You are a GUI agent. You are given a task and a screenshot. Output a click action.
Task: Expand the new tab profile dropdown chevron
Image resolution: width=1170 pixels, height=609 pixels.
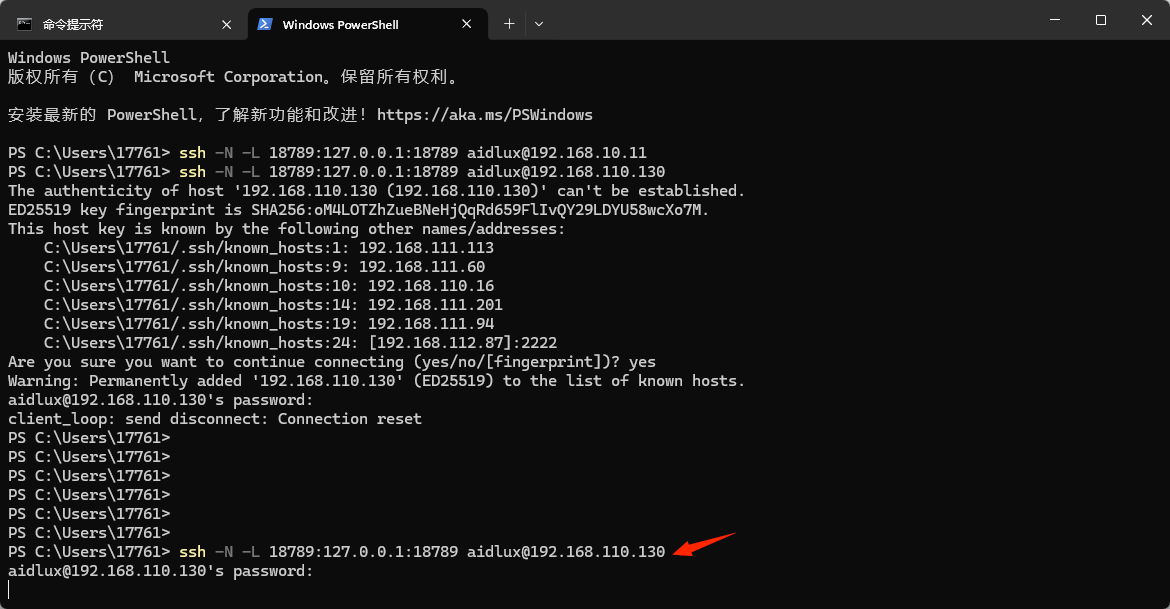(539, 24)
